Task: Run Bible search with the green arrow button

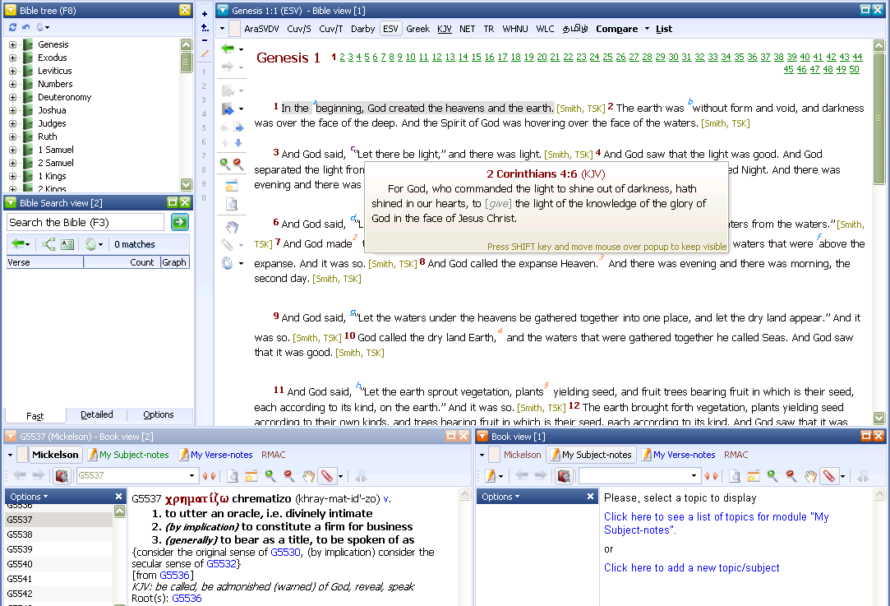Action: coord(179,222)
